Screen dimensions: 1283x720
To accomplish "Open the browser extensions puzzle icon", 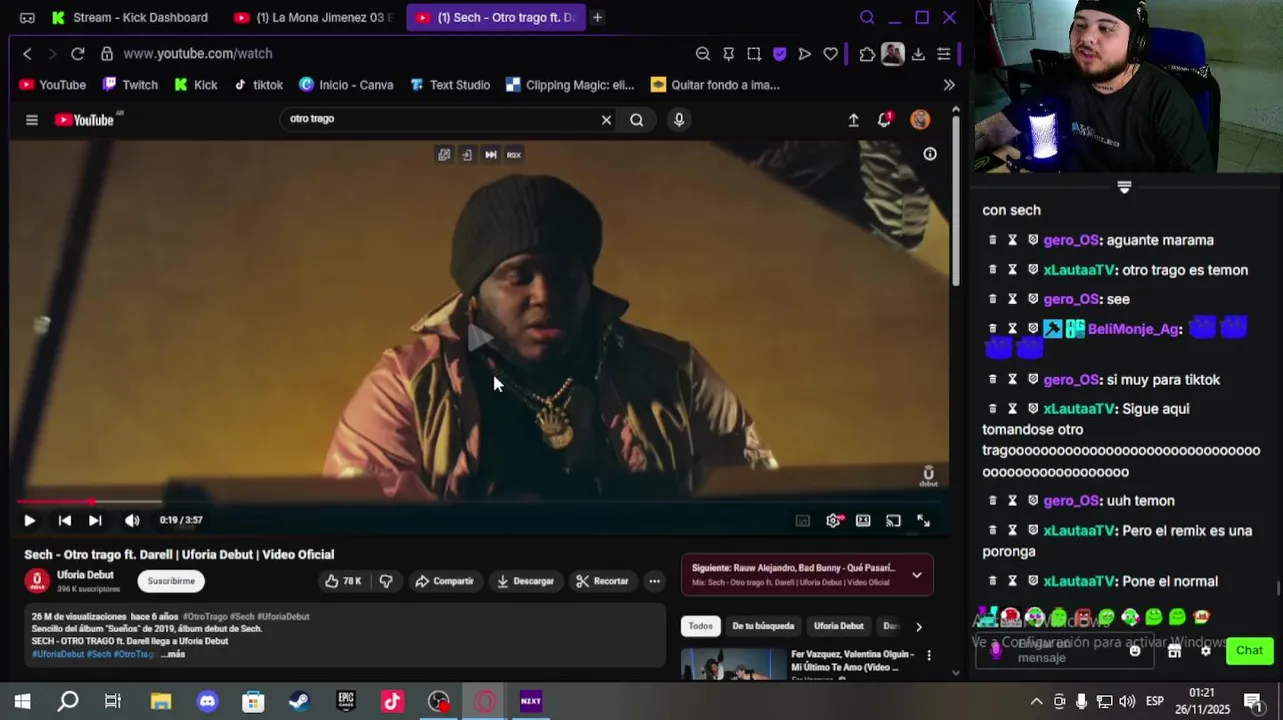I will 867,54.
